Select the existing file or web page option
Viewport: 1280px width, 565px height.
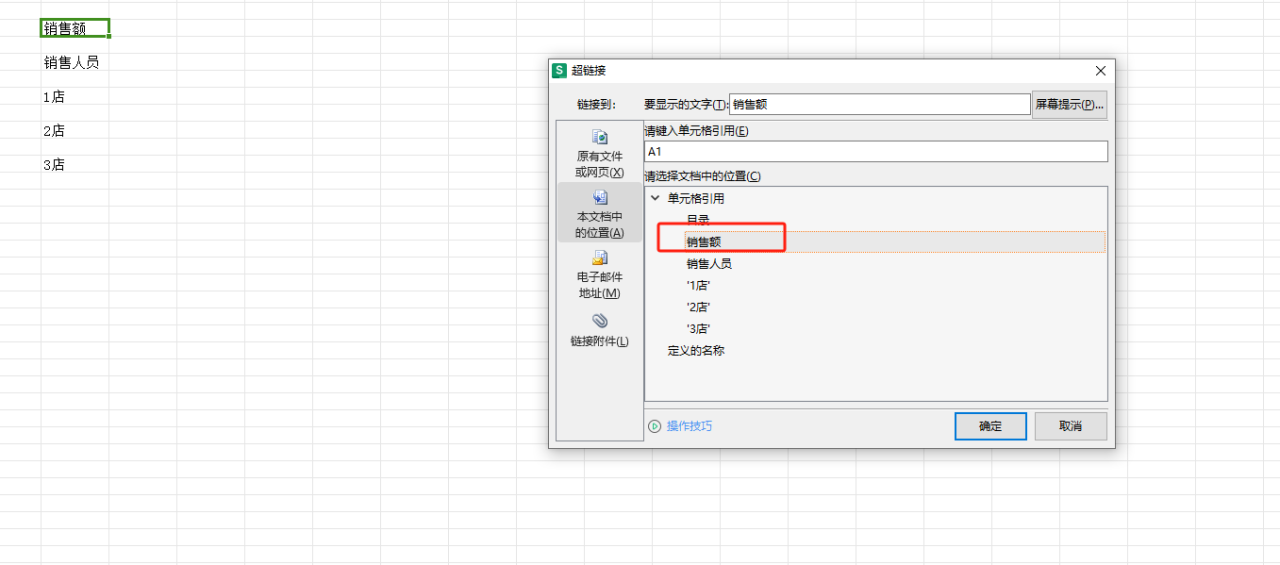[599, 154]
